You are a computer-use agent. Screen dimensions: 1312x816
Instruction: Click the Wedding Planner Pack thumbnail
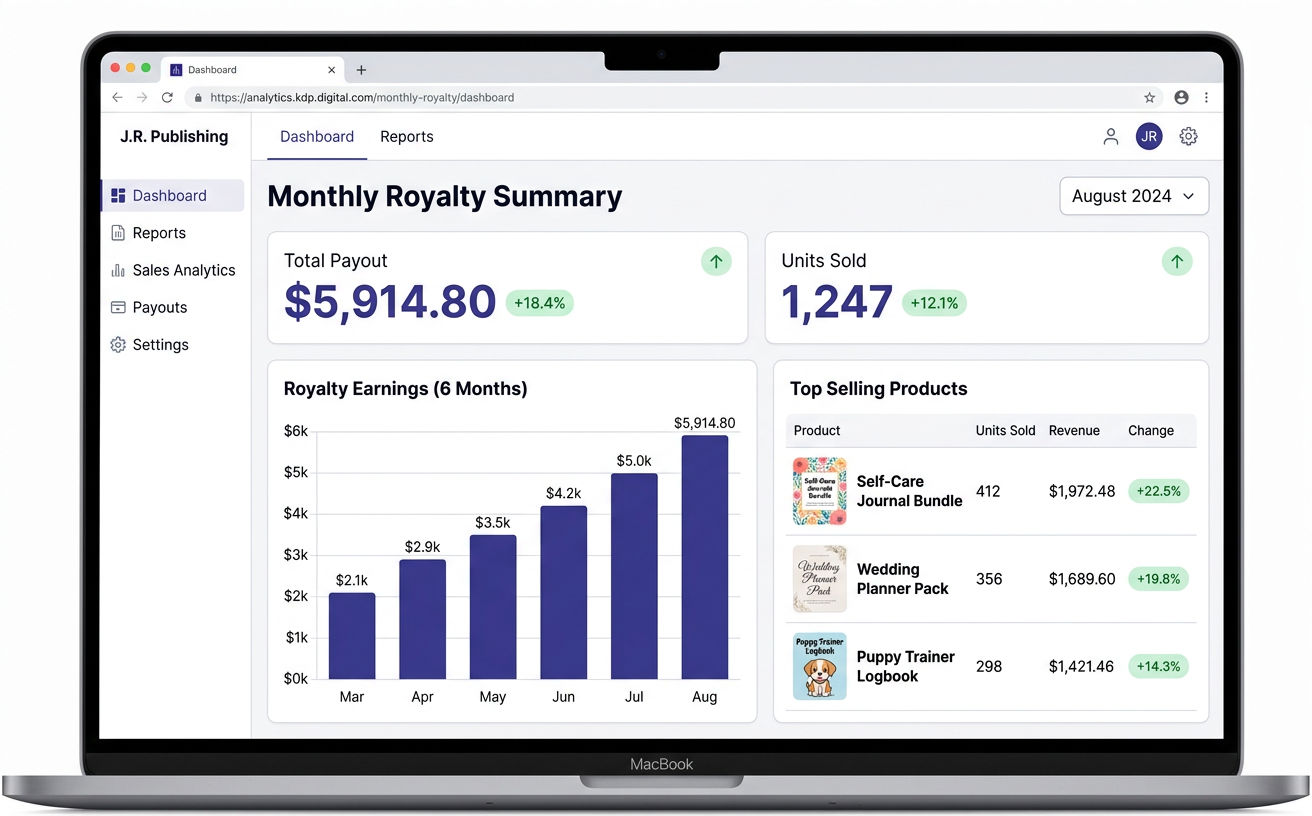pos(820,579)
